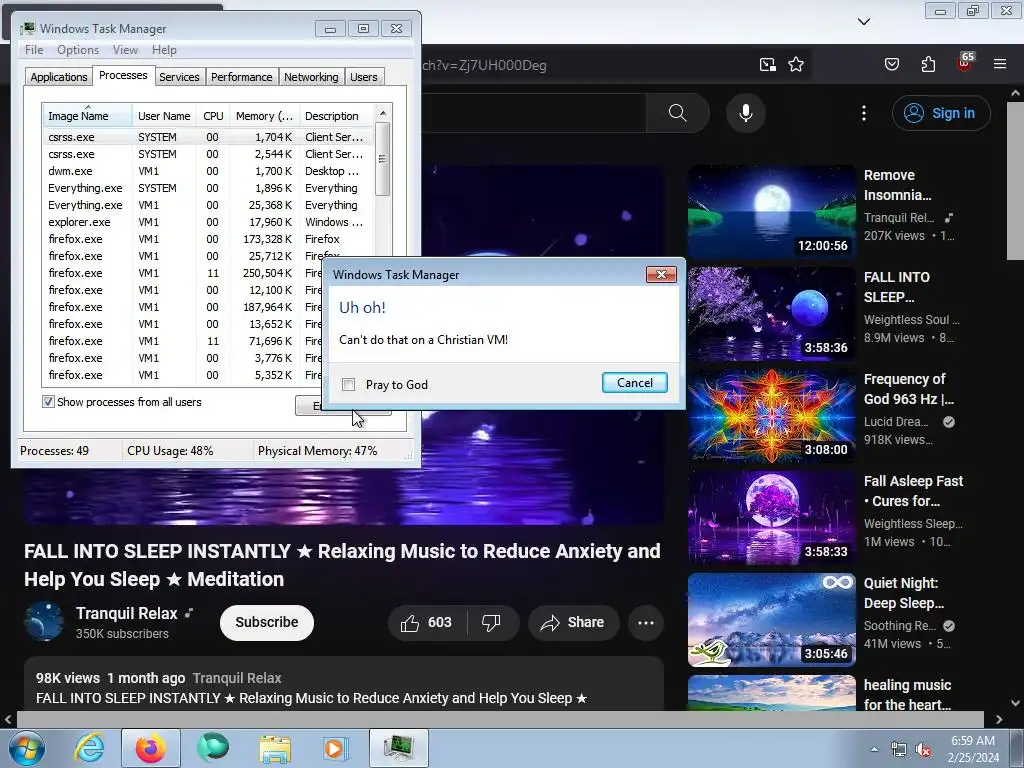Close the Uh oh error dialog

pos(661,274)
